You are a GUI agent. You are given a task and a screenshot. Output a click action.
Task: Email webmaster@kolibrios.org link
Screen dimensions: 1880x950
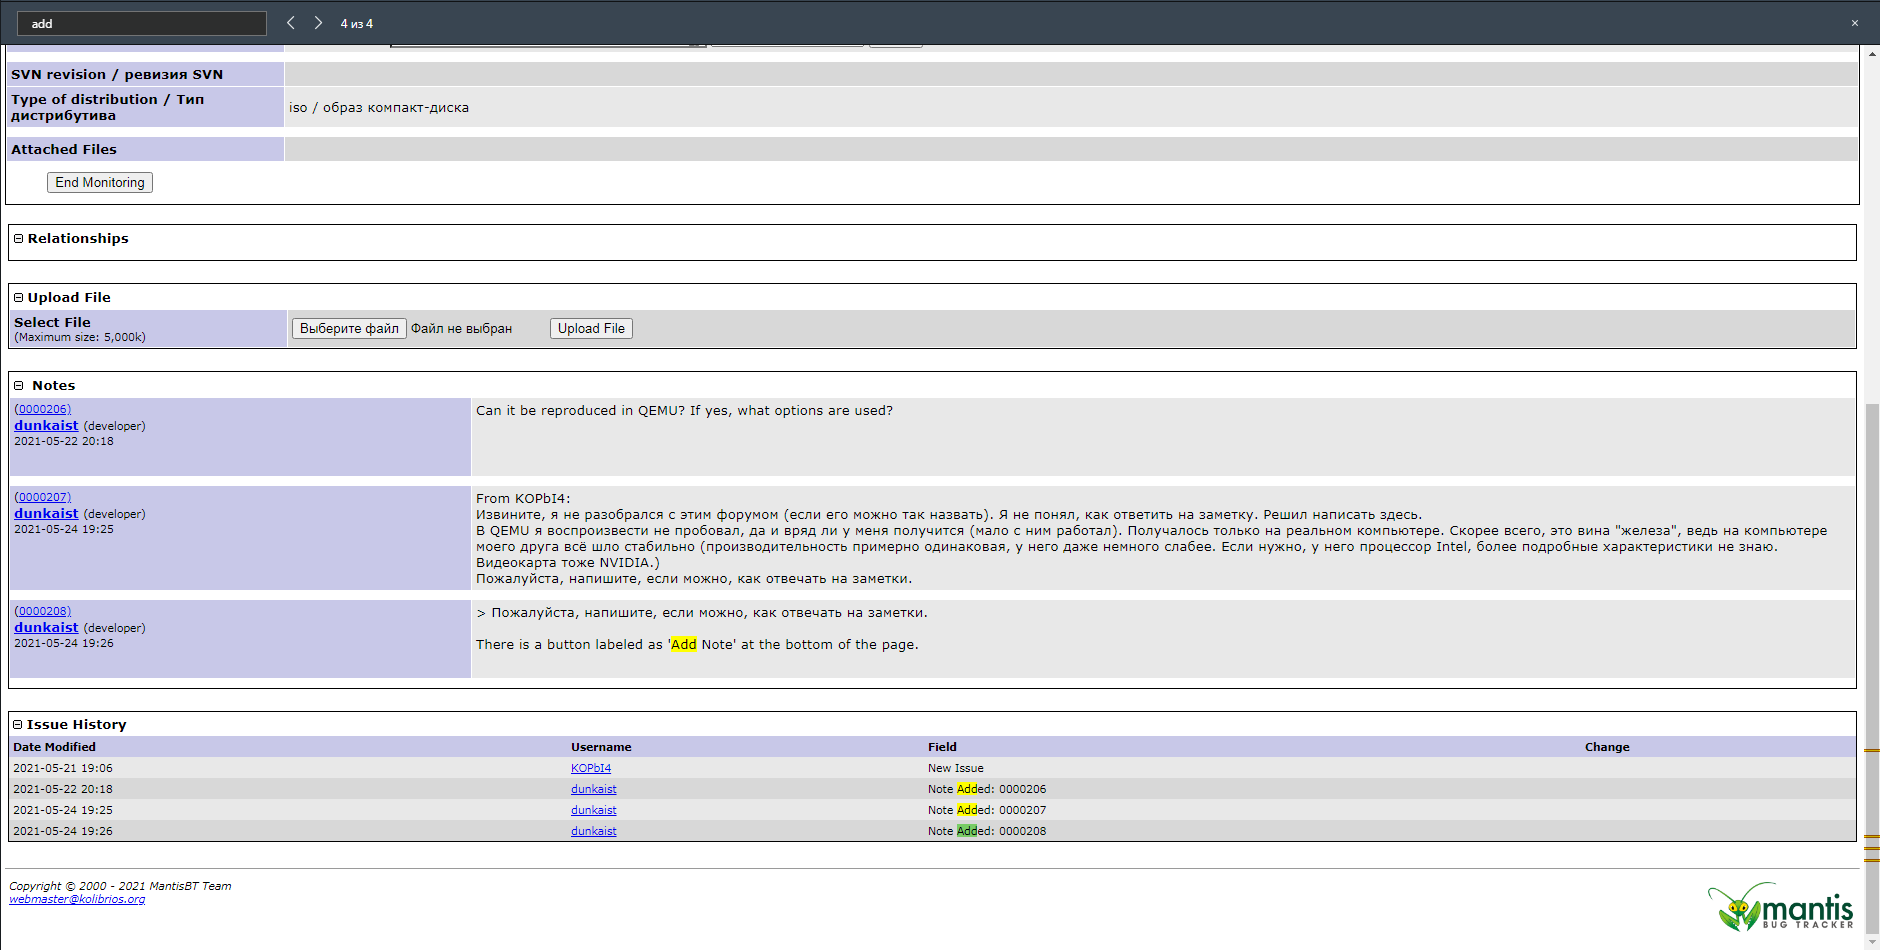click(77, 900)
